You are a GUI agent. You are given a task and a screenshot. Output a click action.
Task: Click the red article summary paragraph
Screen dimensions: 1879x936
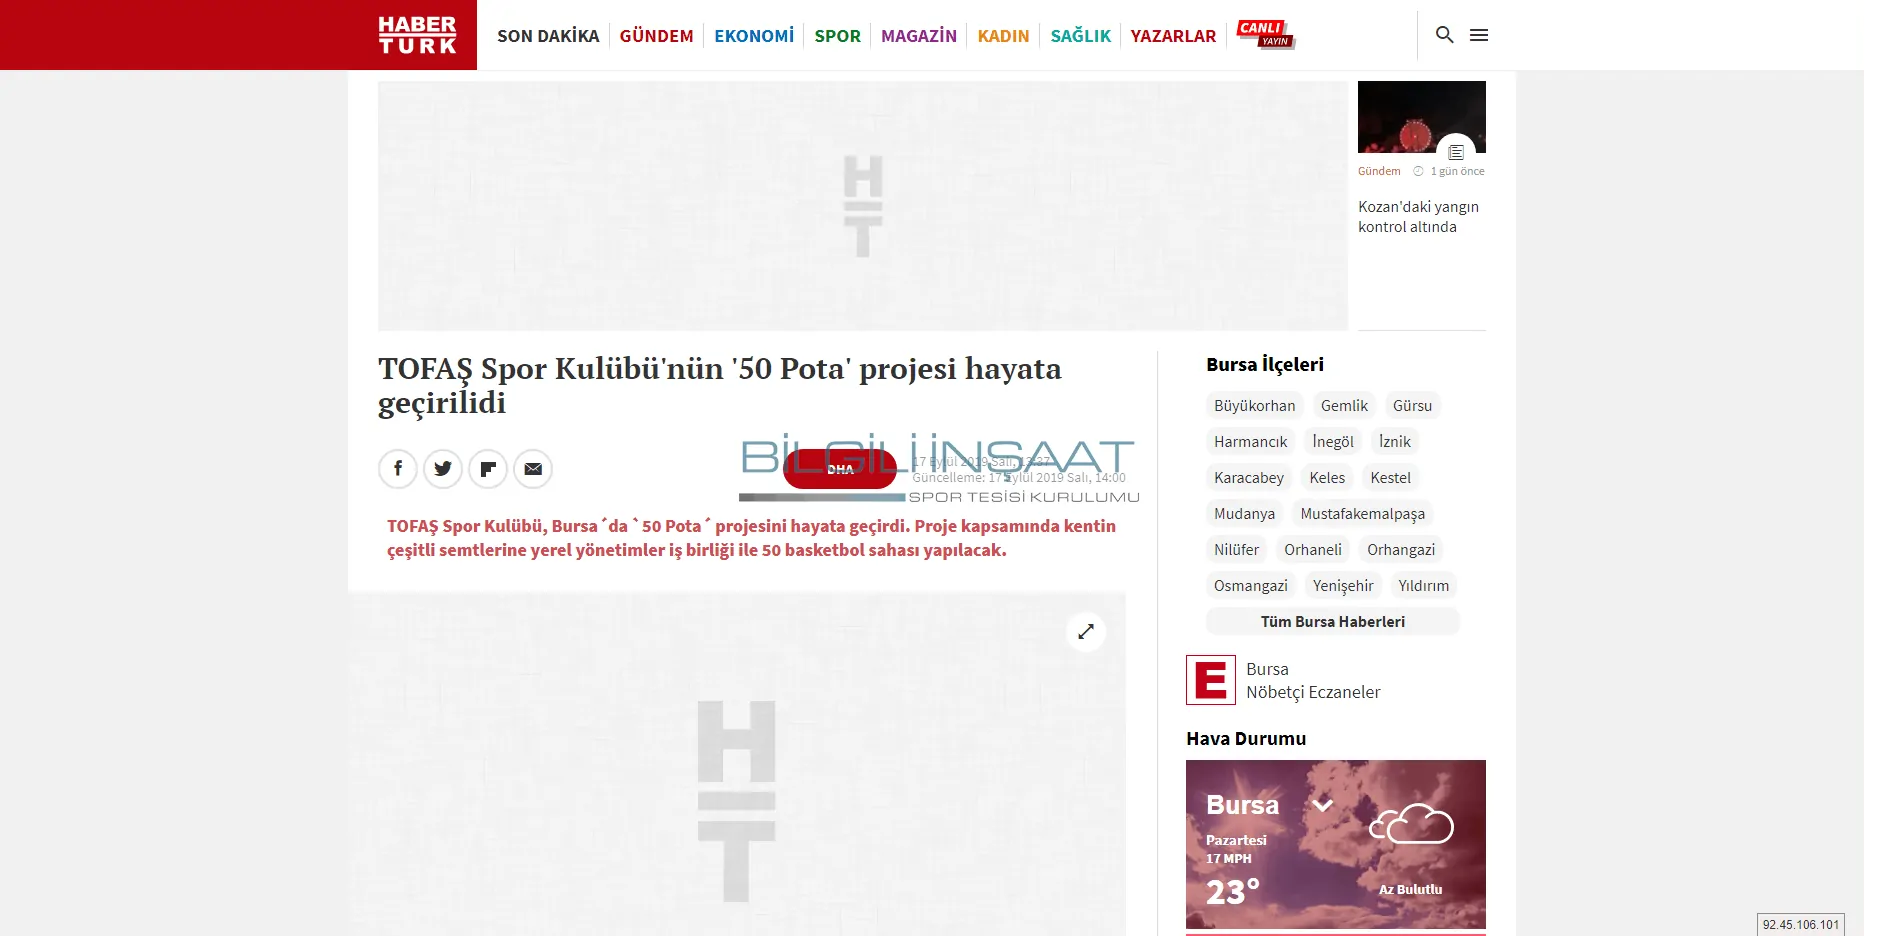(x=751, y=538)
